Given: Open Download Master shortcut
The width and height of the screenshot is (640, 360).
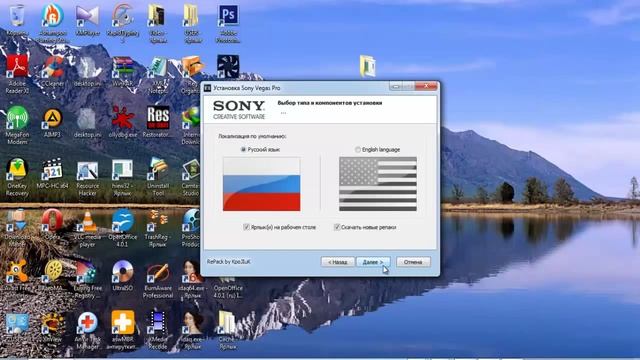Looking at the screenshot, I should pyautogui.click(x=17, y=220).
